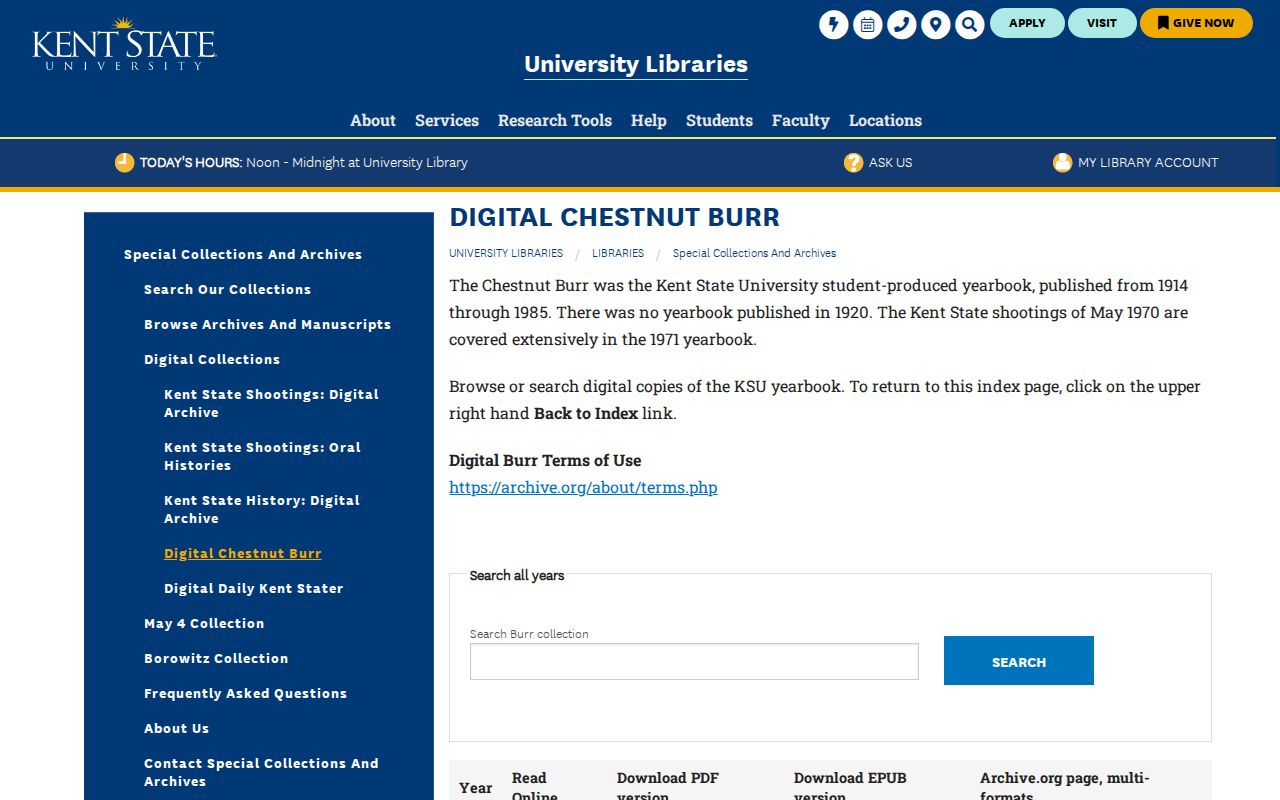Open the archive.org terms link
1280x800 pixels.
[583, 487]
